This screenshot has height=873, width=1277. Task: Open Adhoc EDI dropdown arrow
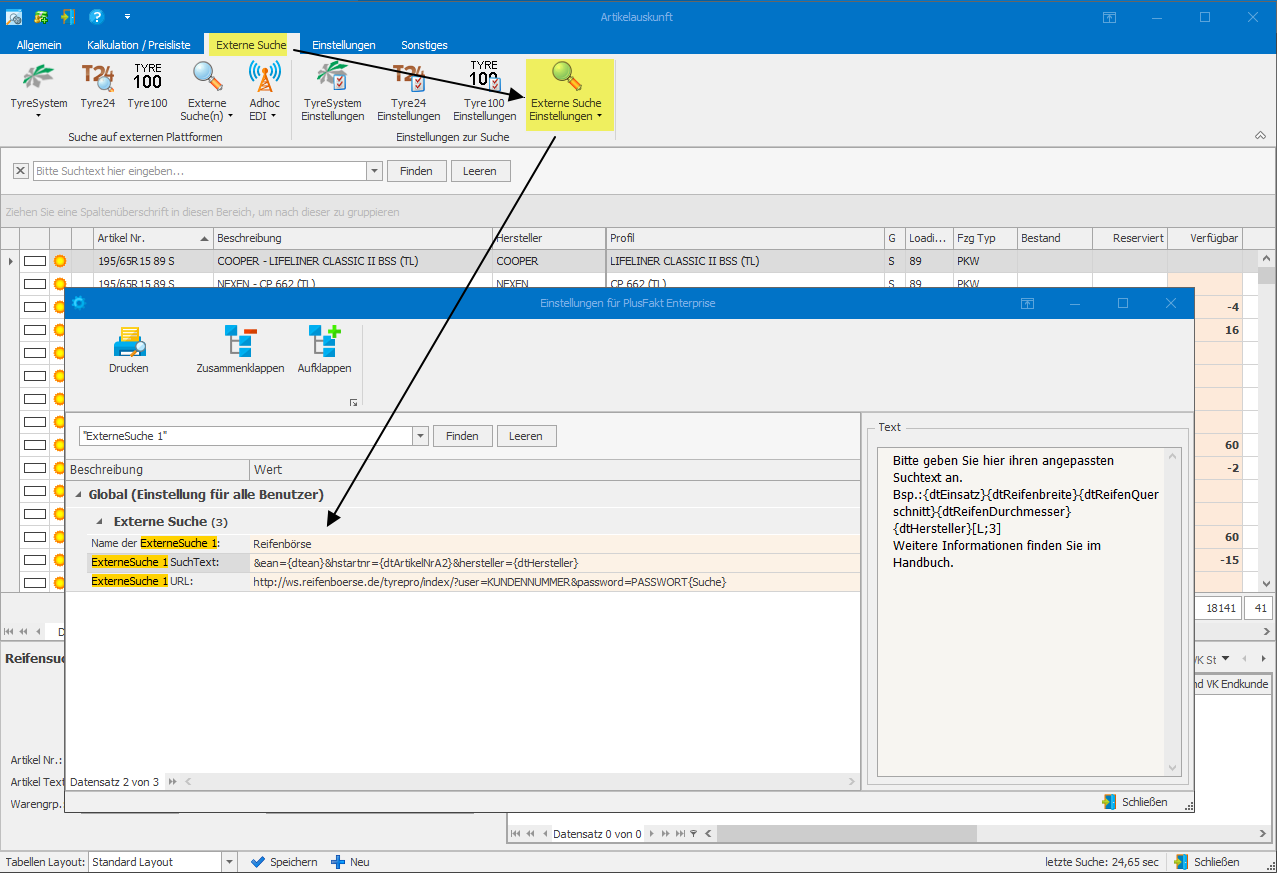273,116
